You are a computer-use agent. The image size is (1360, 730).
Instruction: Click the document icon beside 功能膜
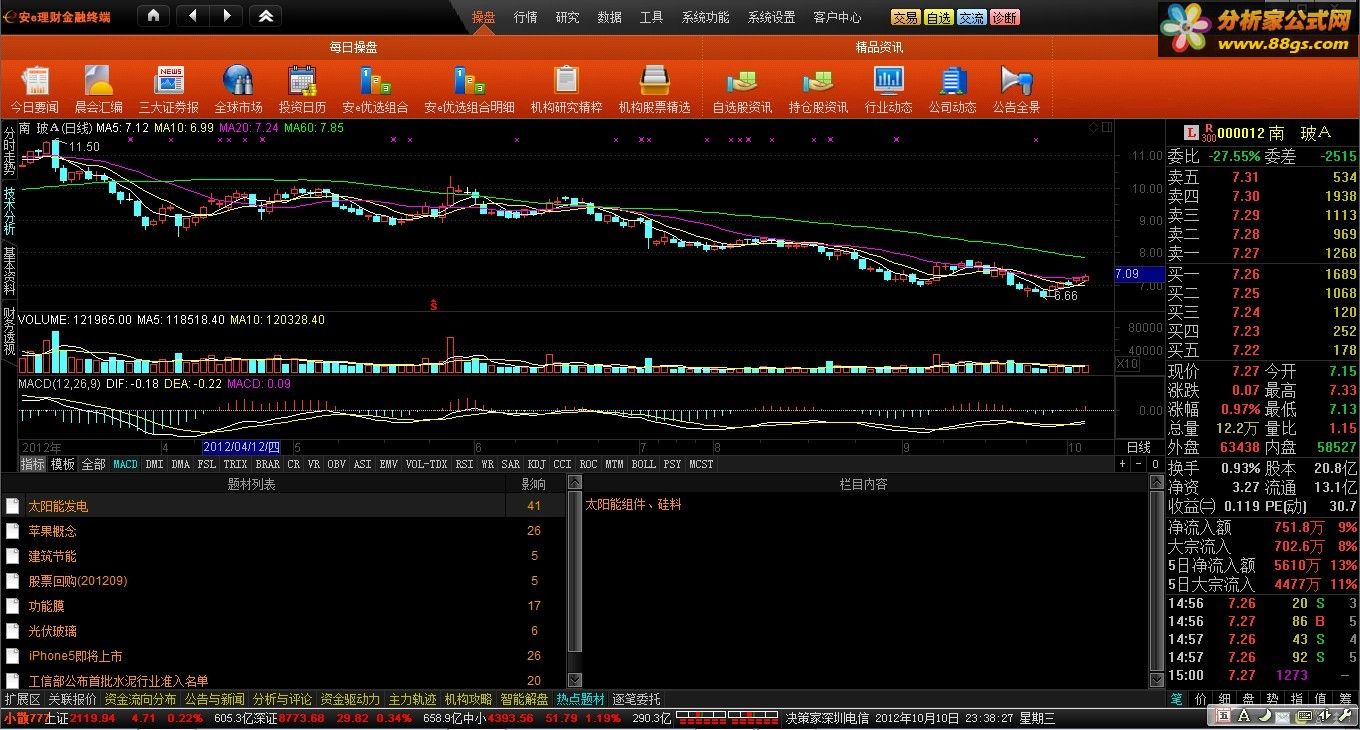pos(13,606)
